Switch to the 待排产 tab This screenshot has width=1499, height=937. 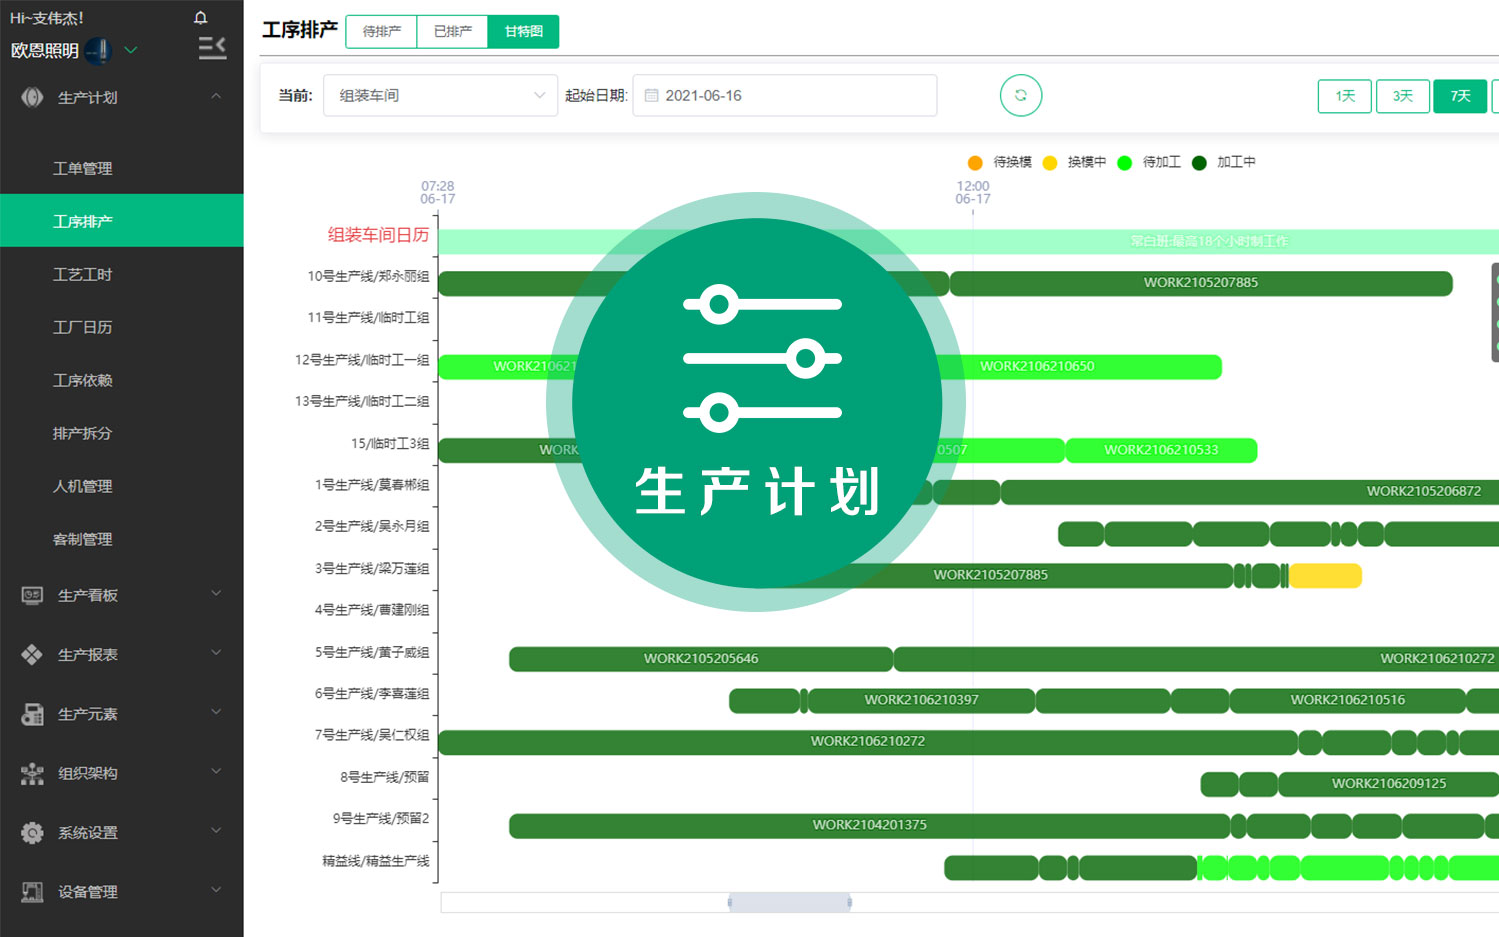click(380, 31)
